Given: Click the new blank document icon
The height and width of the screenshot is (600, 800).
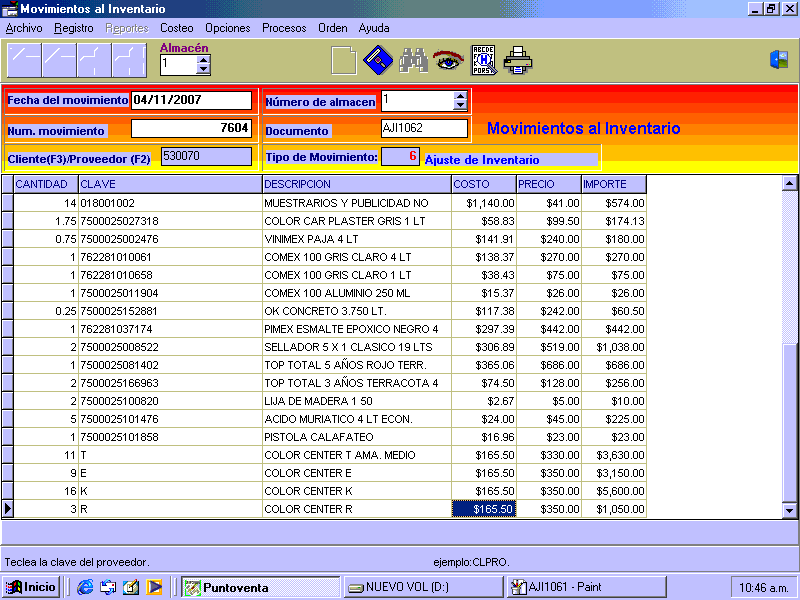Looking at the screenshot, I should (x=343, y=61).
